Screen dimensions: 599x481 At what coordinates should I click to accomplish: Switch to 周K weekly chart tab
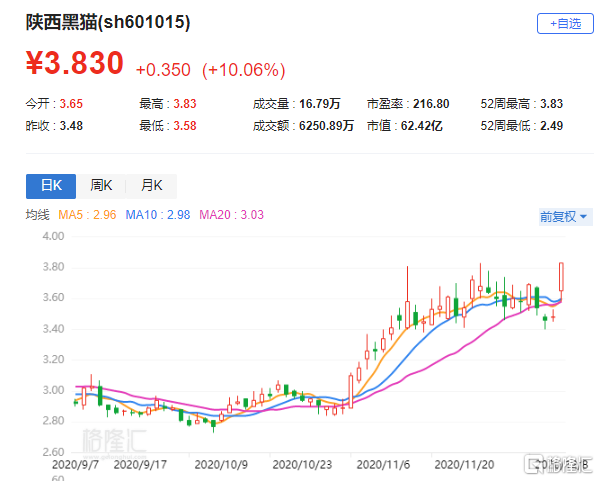(x=101, y=186)
